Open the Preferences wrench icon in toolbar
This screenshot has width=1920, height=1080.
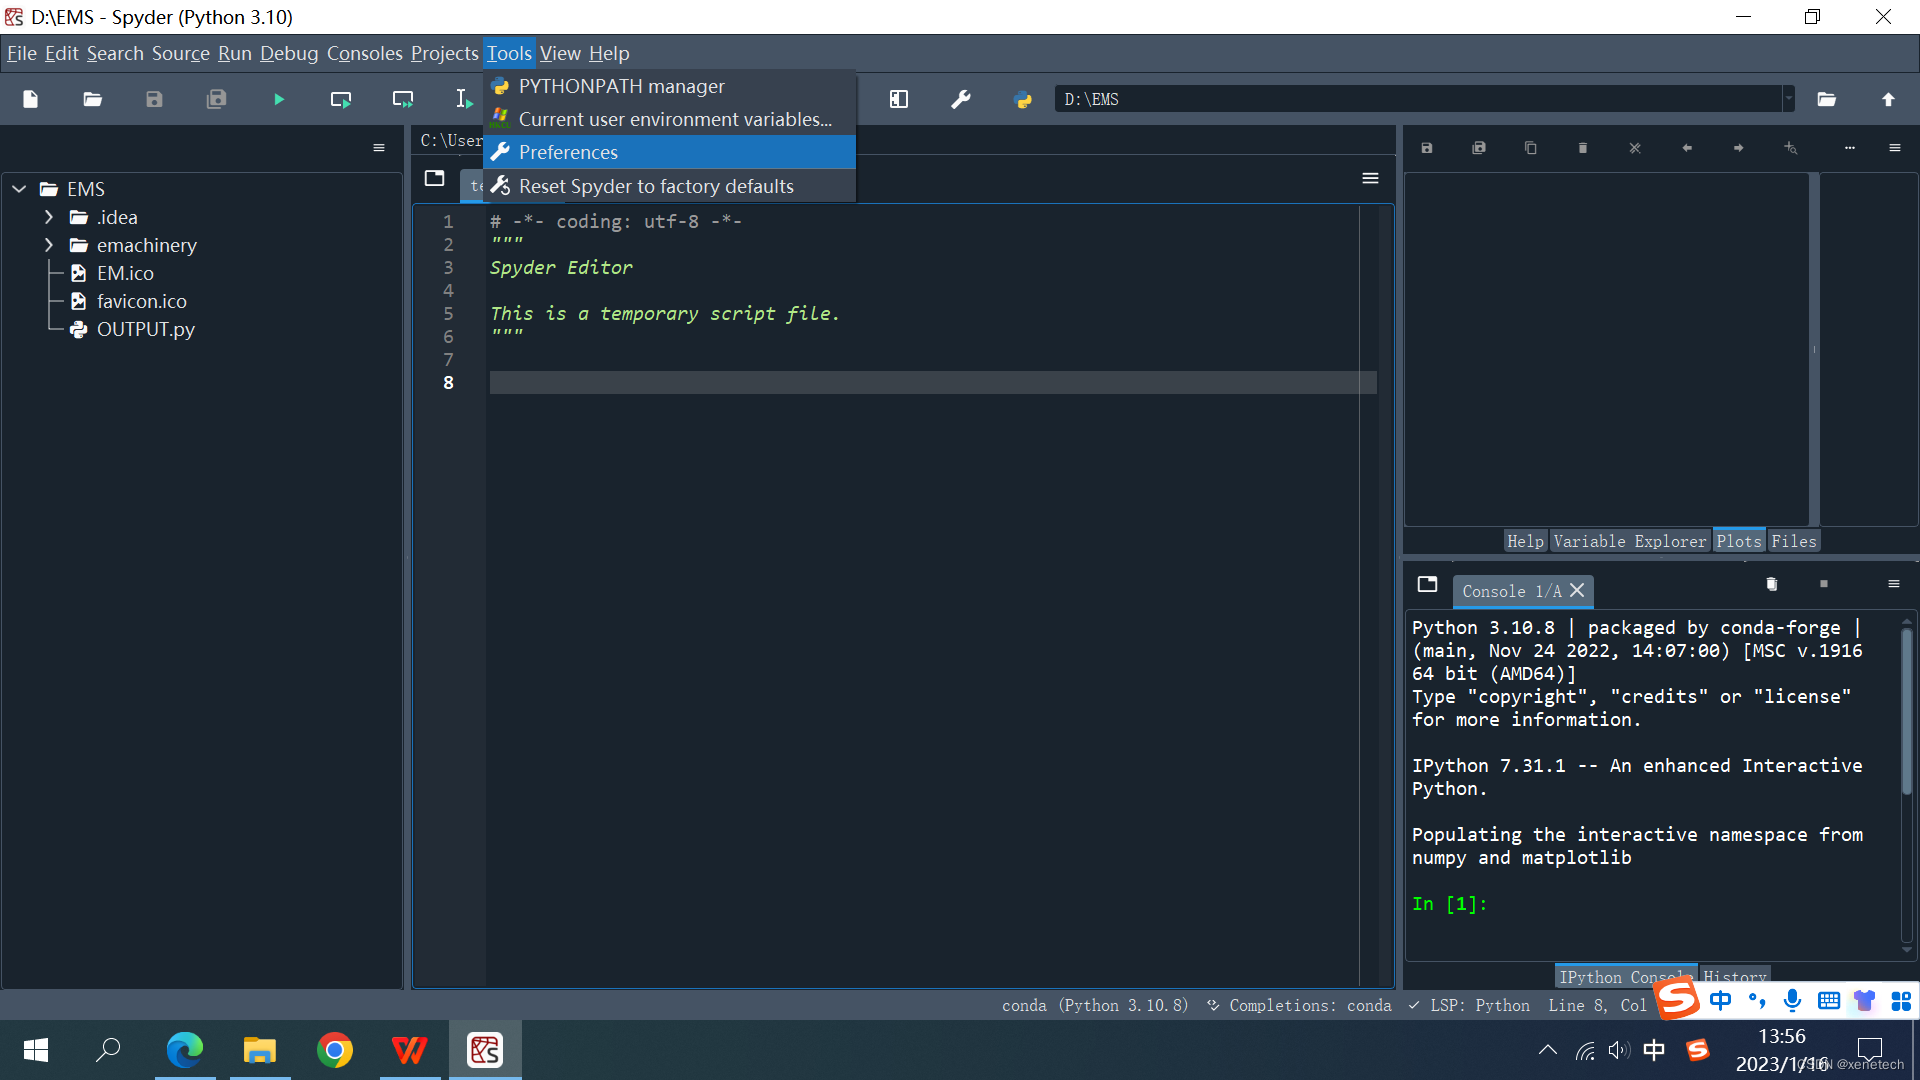tap(960, 99)
